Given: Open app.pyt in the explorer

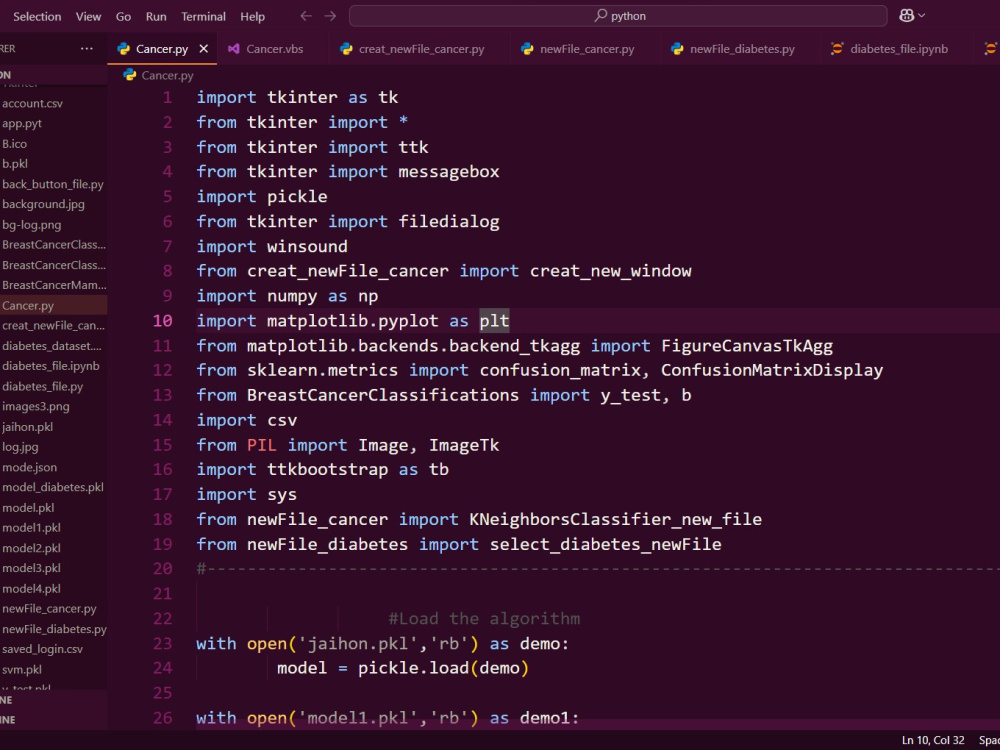Looking at the screenshot, I should tap(22, 123).
